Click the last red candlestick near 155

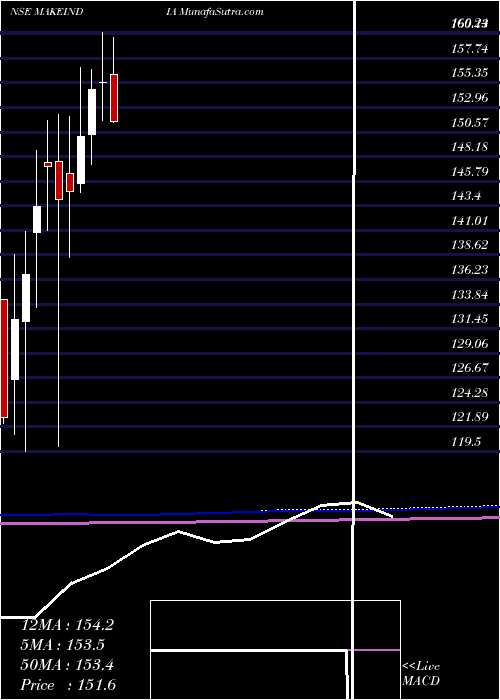click(x=114, y=98)
